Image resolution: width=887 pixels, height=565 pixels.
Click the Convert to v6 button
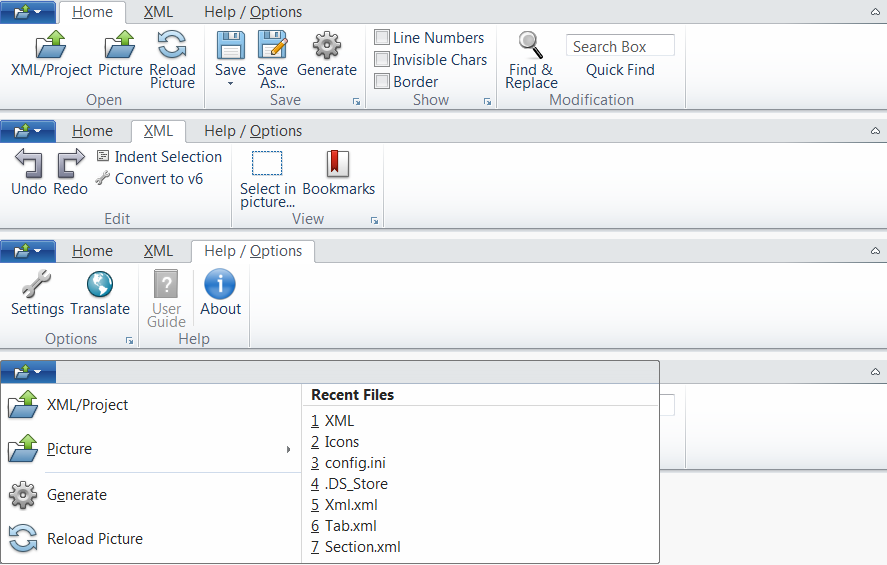click(x=158, y=179)
